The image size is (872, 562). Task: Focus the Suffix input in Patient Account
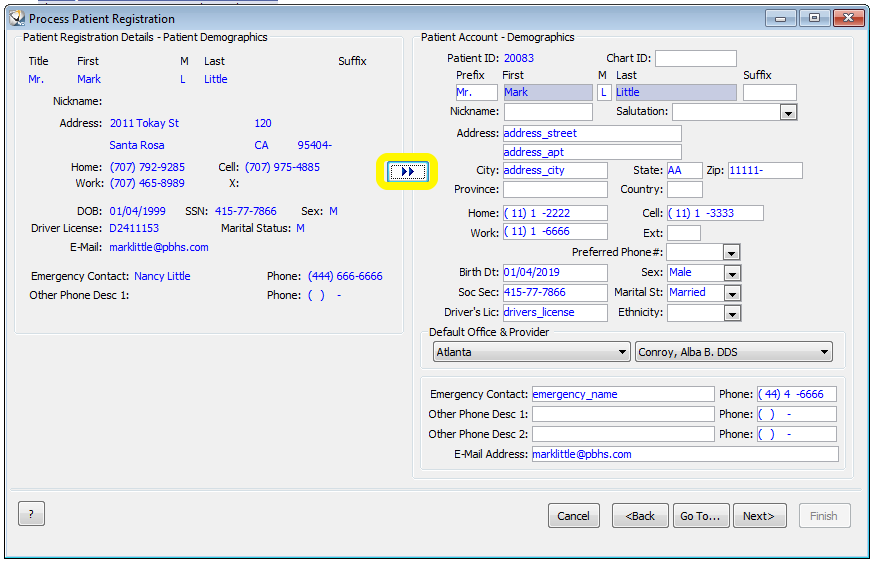[x=770, y=92]
